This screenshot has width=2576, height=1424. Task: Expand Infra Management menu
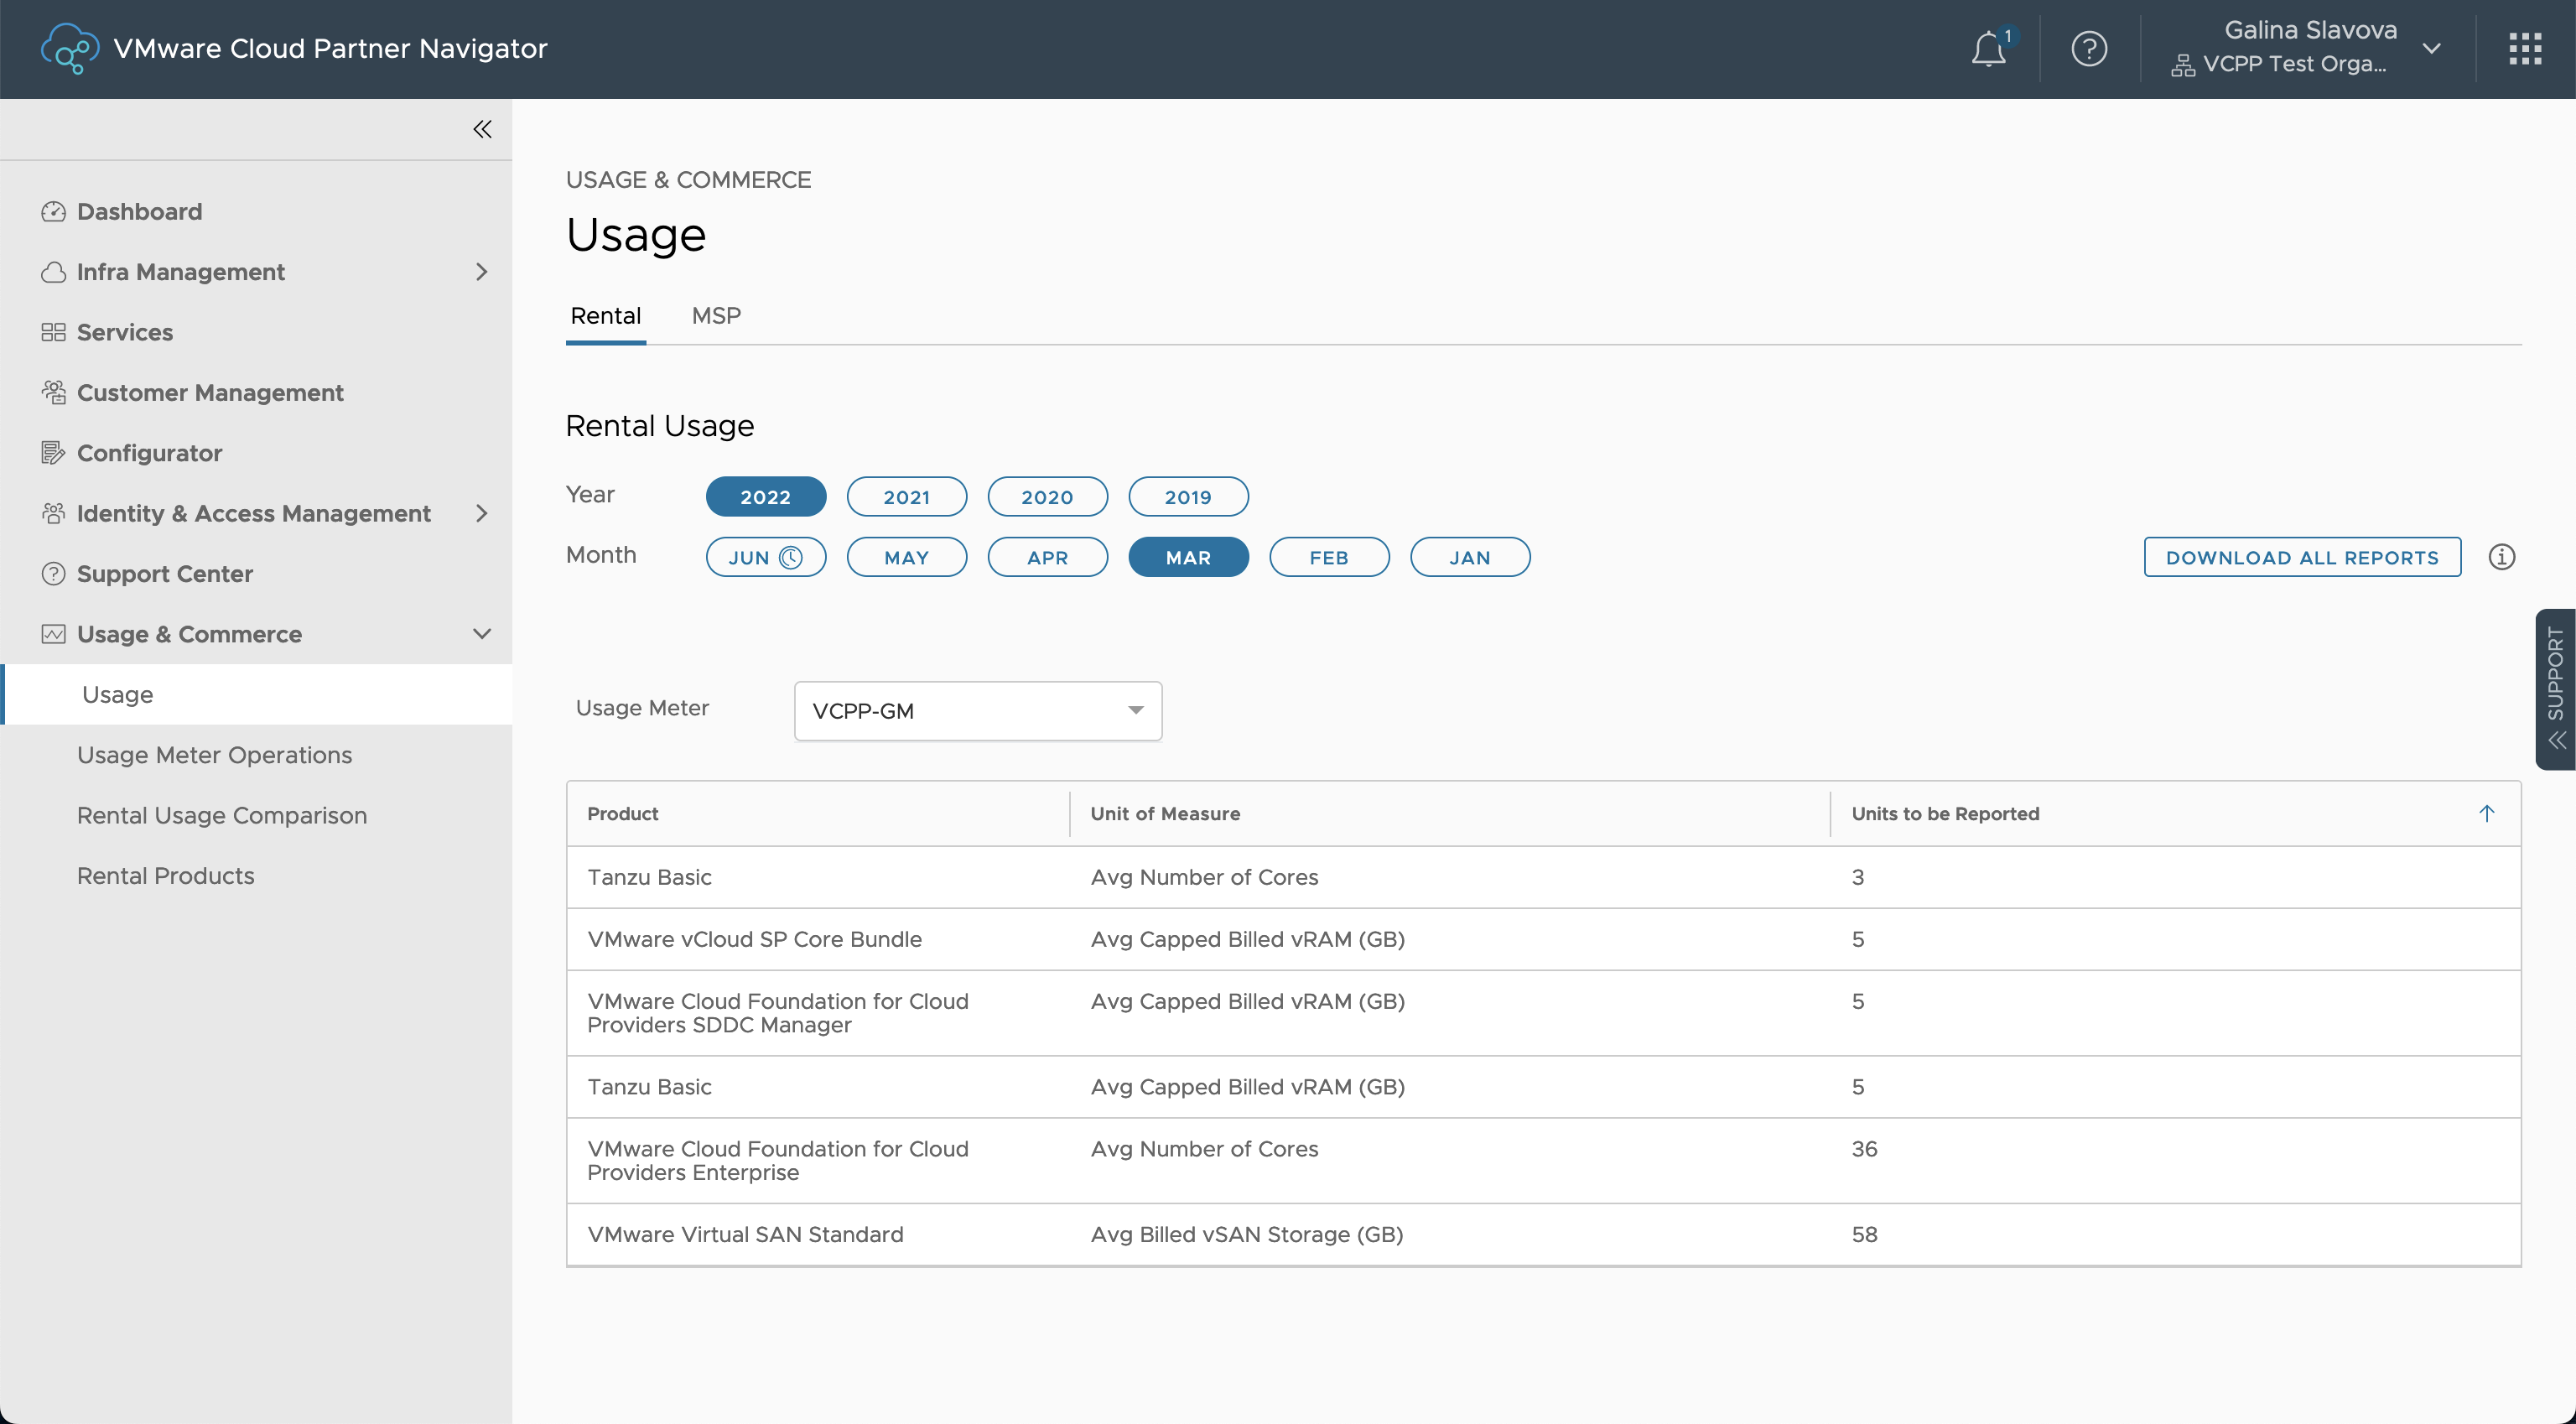click(x=481, y=272)
